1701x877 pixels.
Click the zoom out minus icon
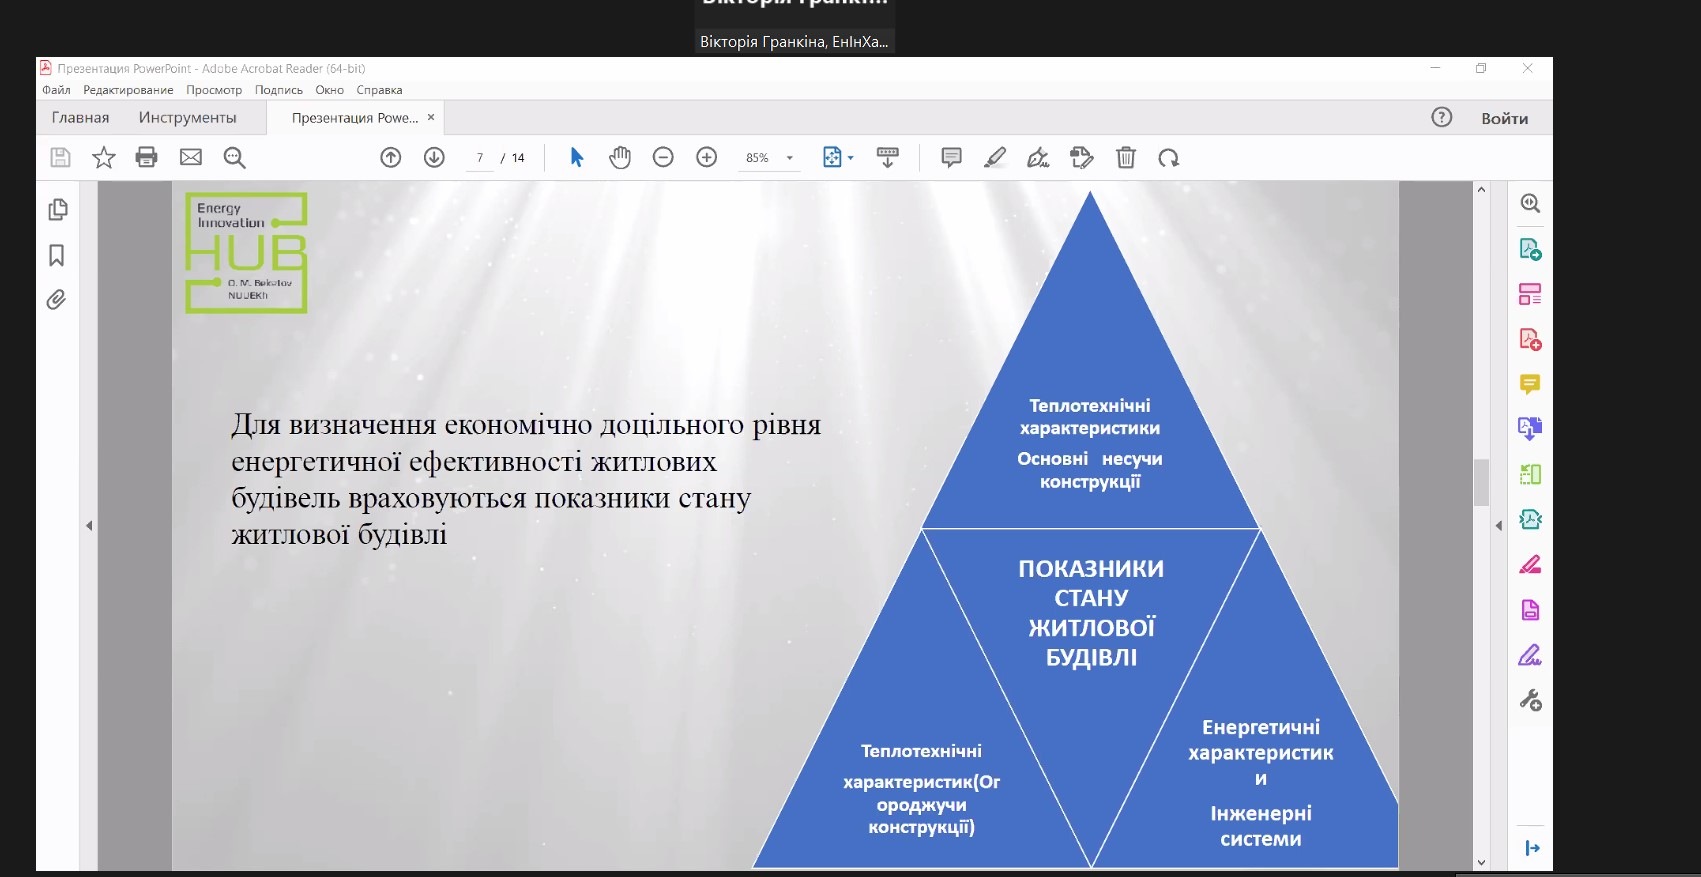coord(663,157)
